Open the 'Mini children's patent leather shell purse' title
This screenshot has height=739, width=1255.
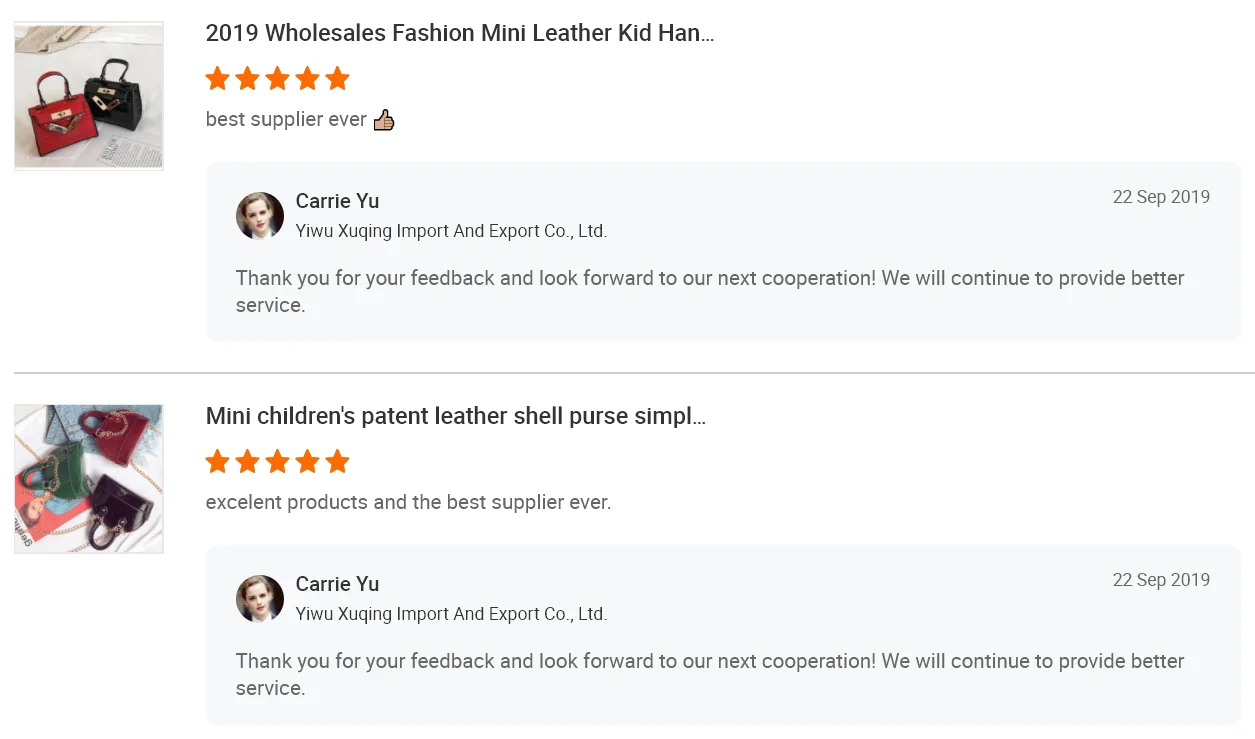click(x=456, y=416)
